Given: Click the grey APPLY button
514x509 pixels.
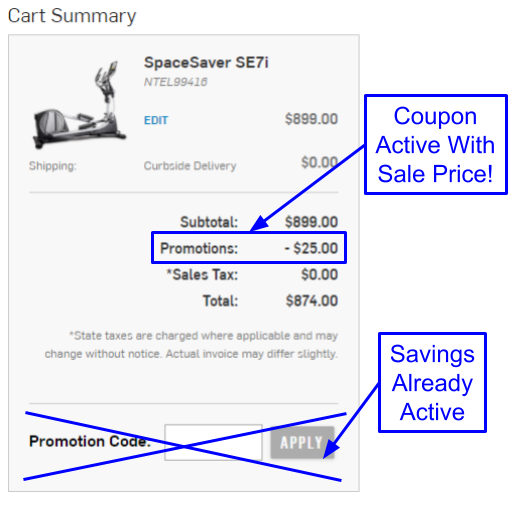Looking at the screenshot, I should [x=302, y=442].
